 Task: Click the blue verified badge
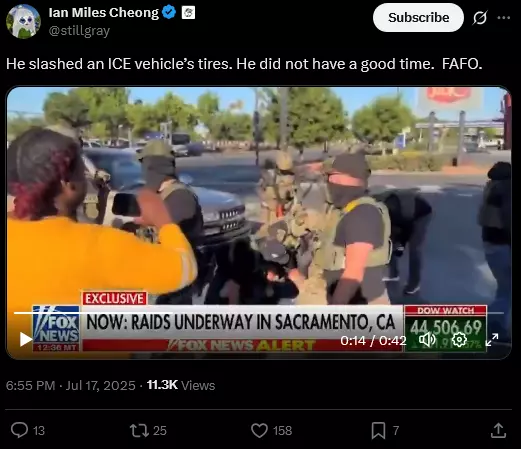[169, 13]
